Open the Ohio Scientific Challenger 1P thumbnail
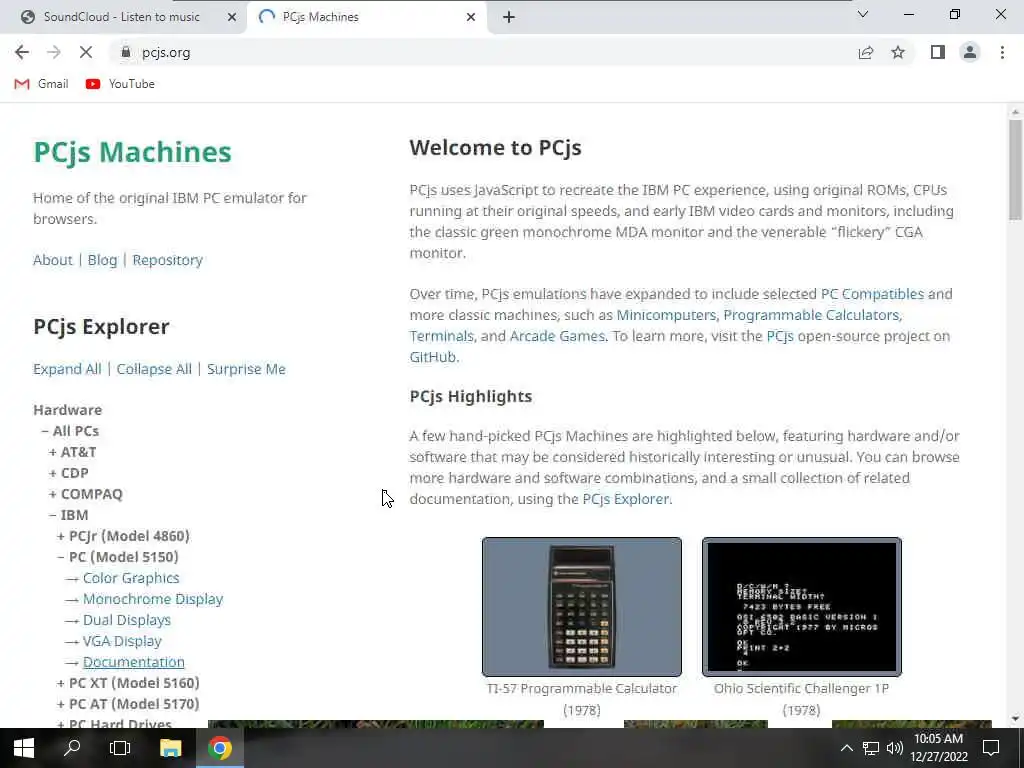The height and width of the screenshot is (768, 1024). point(801,607)
